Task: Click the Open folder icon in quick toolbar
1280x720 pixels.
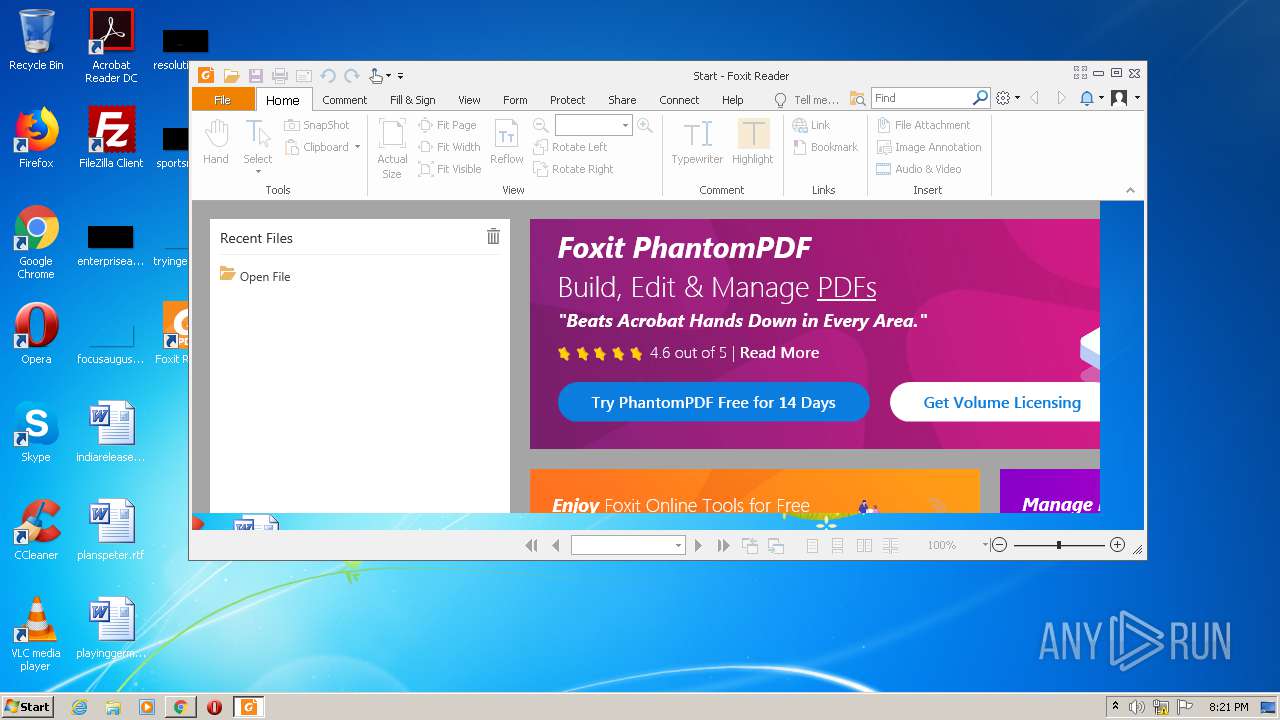Action: [231, 76]
